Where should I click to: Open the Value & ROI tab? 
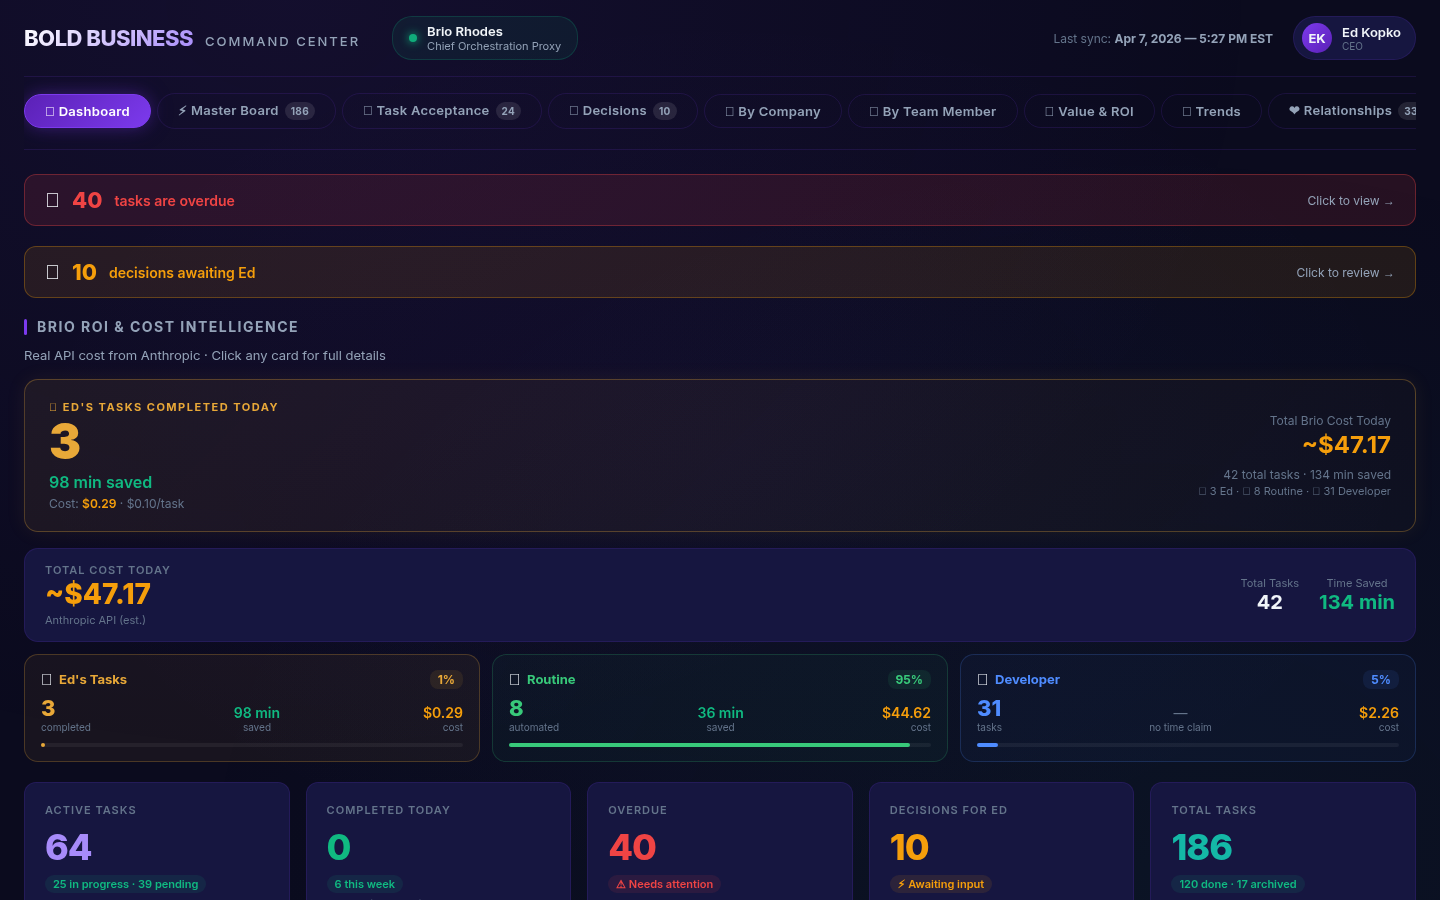coord(1088,111)
